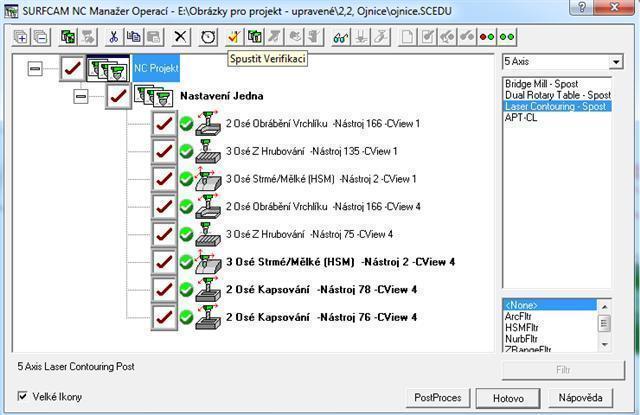Click the filter list scrollbar thumb

604,324
